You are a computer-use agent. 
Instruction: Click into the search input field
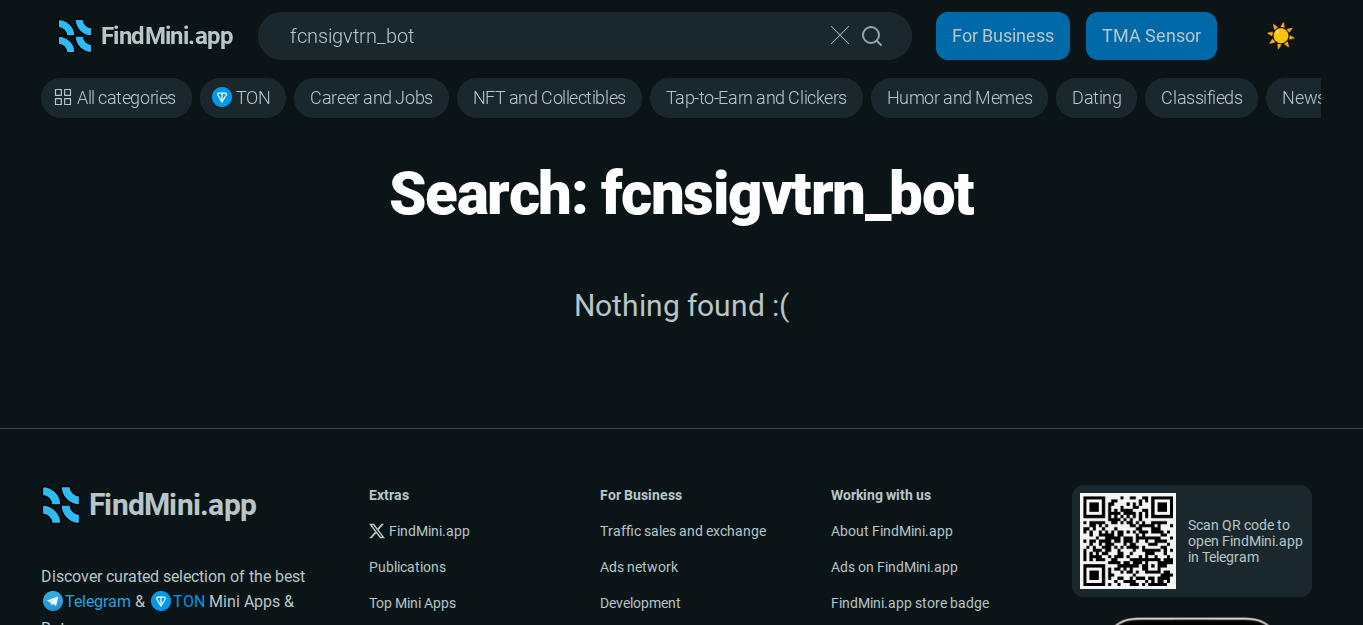tap(550, 36)
